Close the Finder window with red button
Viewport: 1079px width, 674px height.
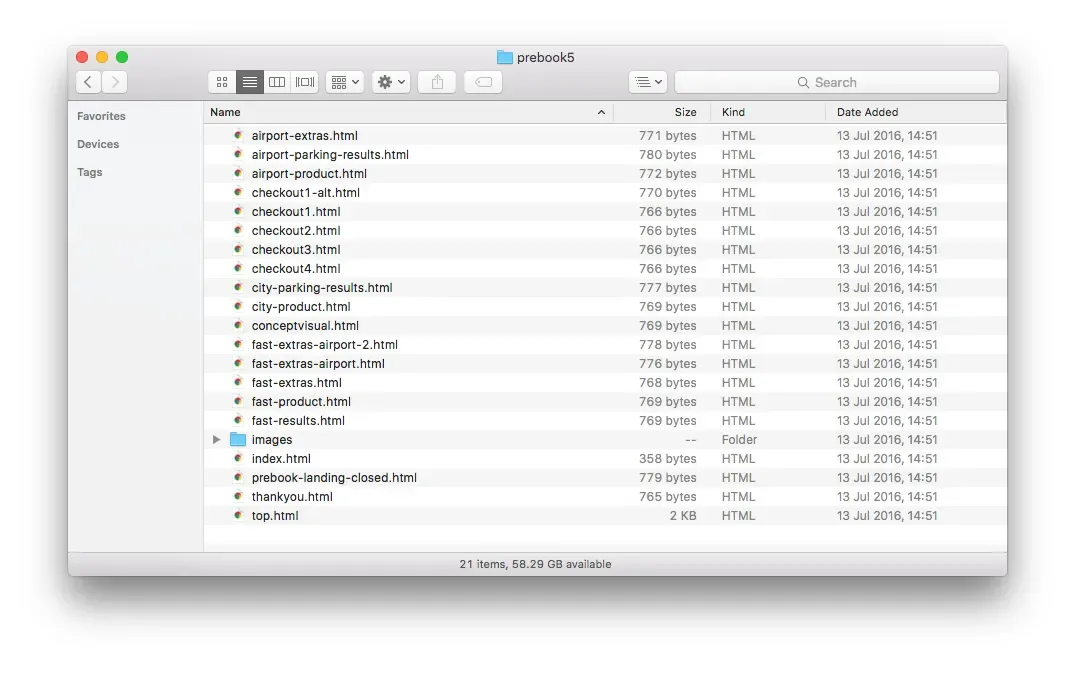tap(82, 57)
